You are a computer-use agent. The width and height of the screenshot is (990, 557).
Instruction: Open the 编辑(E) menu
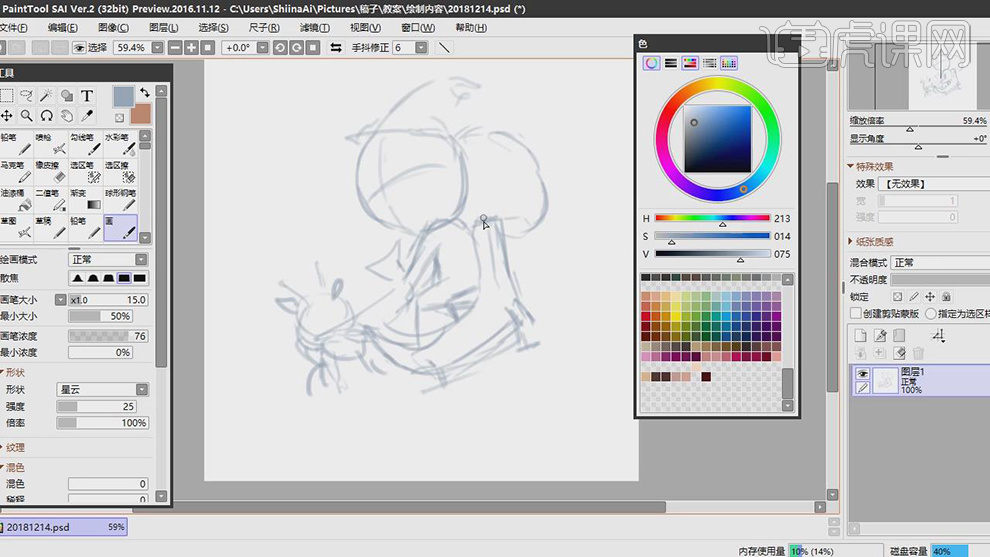63,28
